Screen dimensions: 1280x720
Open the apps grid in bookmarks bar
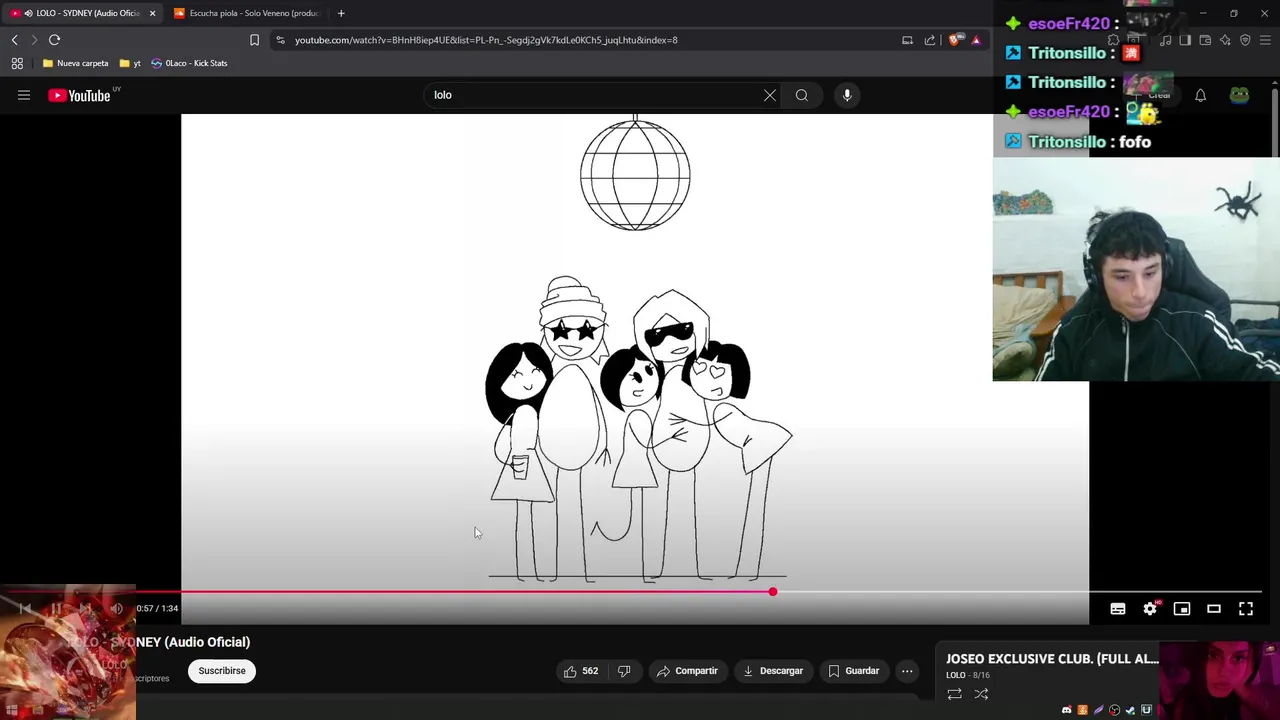coord(17,63)
